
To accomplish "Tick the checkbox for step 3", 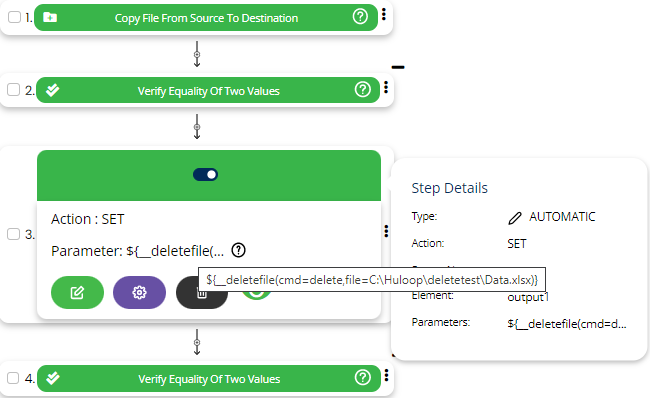I will tap(14, 234).
